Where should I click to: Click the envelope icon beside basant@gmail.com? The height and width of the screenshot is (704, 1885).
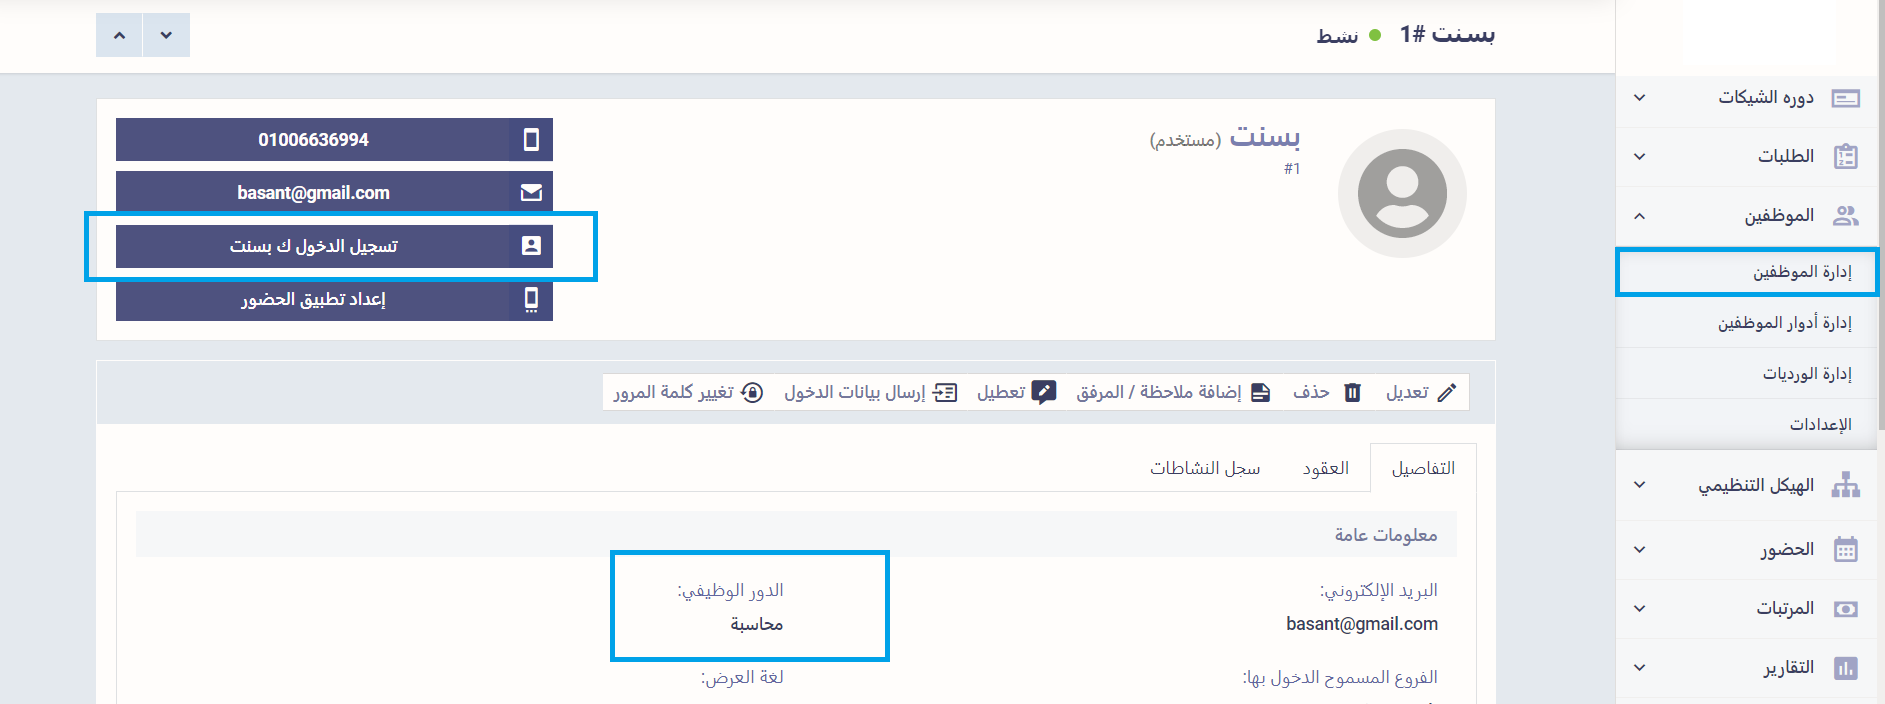coord(531,192)
